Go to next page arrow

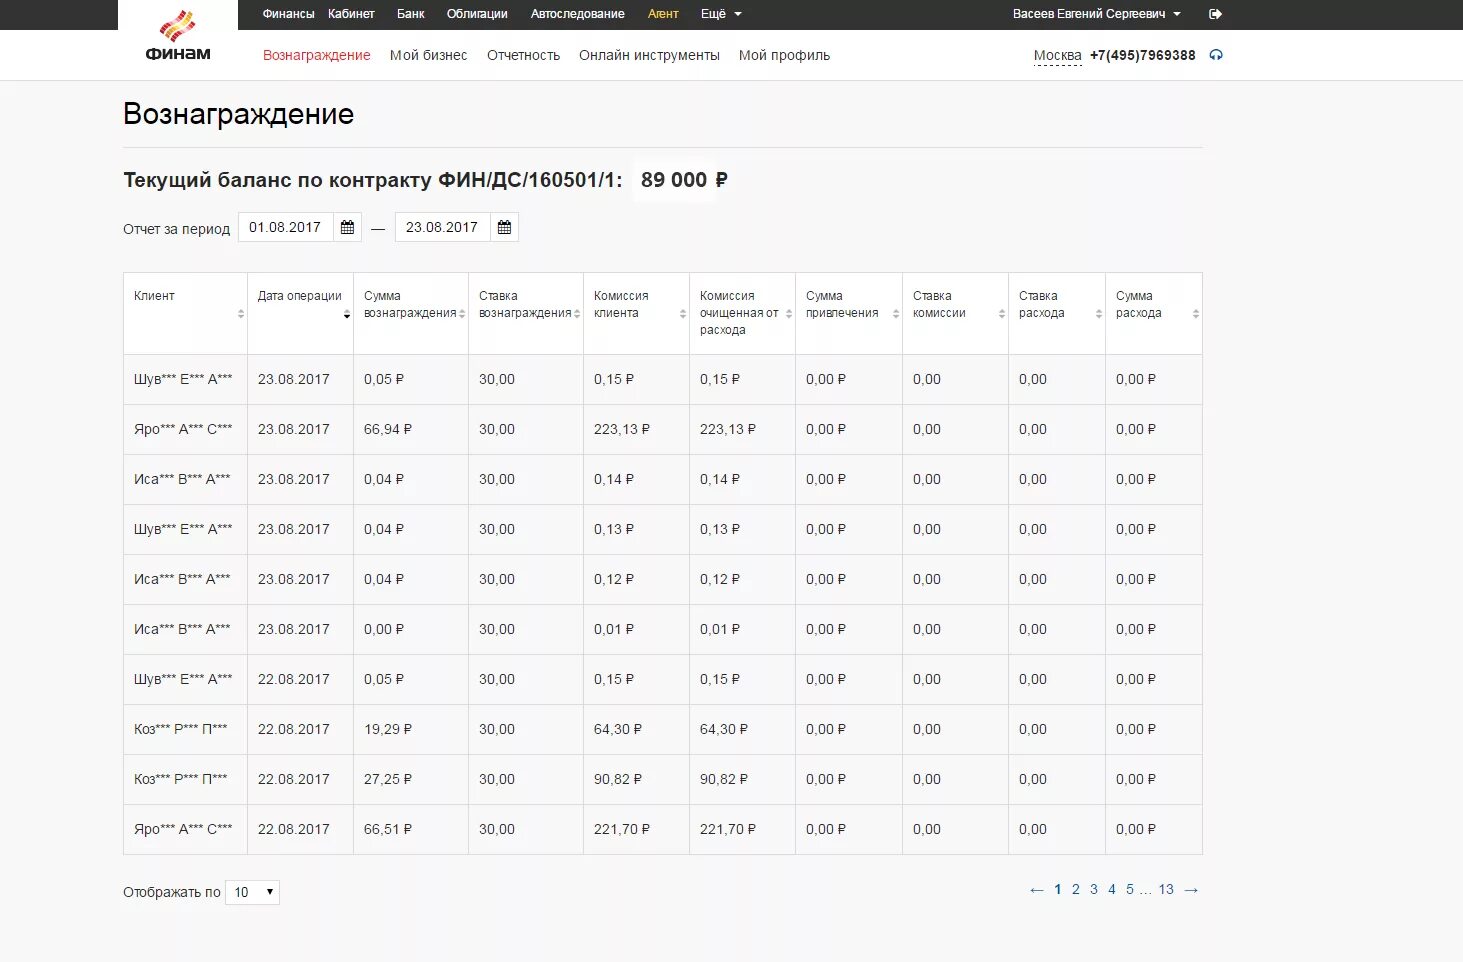pyautogui.click(x=1191, y=890)
